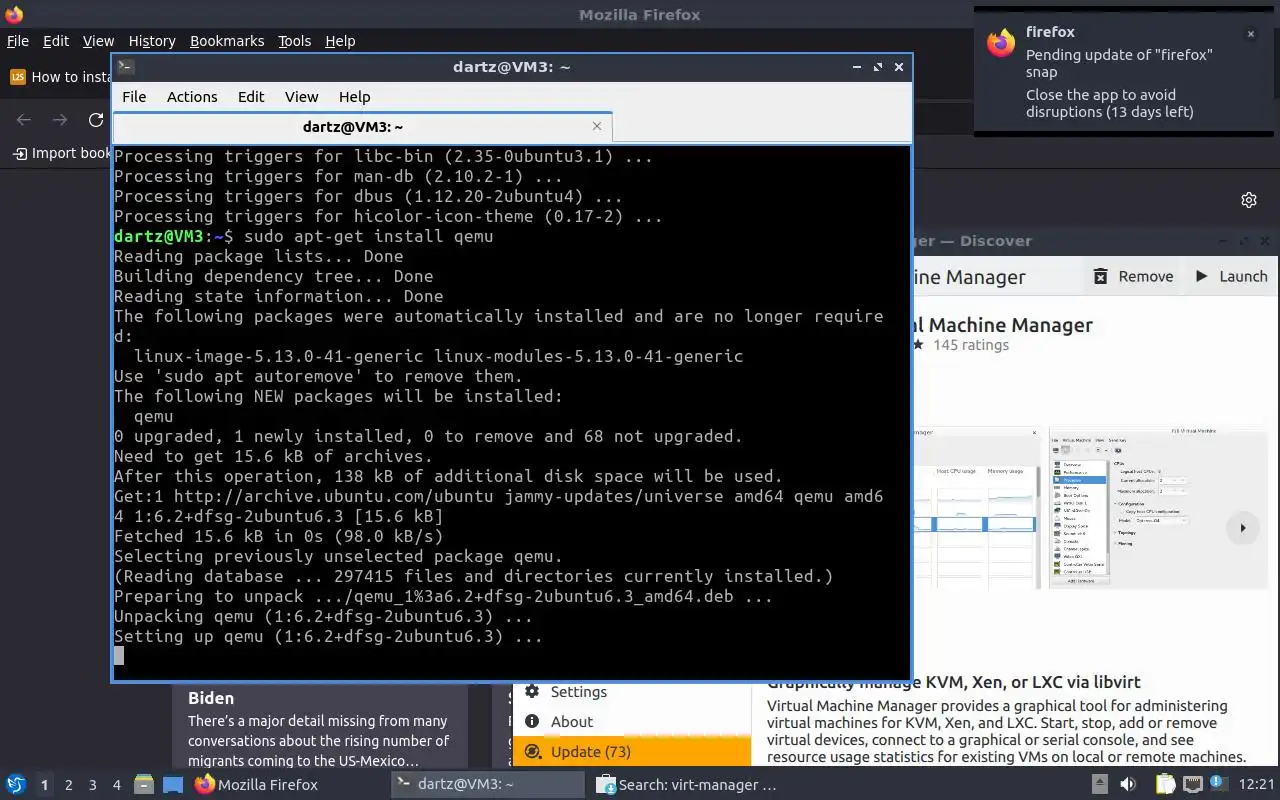Viewport: 1280px width, 800px height.
Task: Click the blue show-desktop icon in the taskbar
Action: 173,785
